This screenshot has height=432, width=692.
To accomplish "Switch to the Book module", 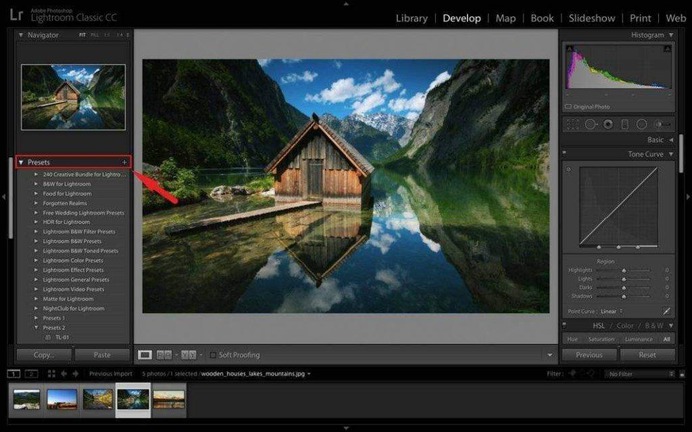I will click(x=542, y=18).
